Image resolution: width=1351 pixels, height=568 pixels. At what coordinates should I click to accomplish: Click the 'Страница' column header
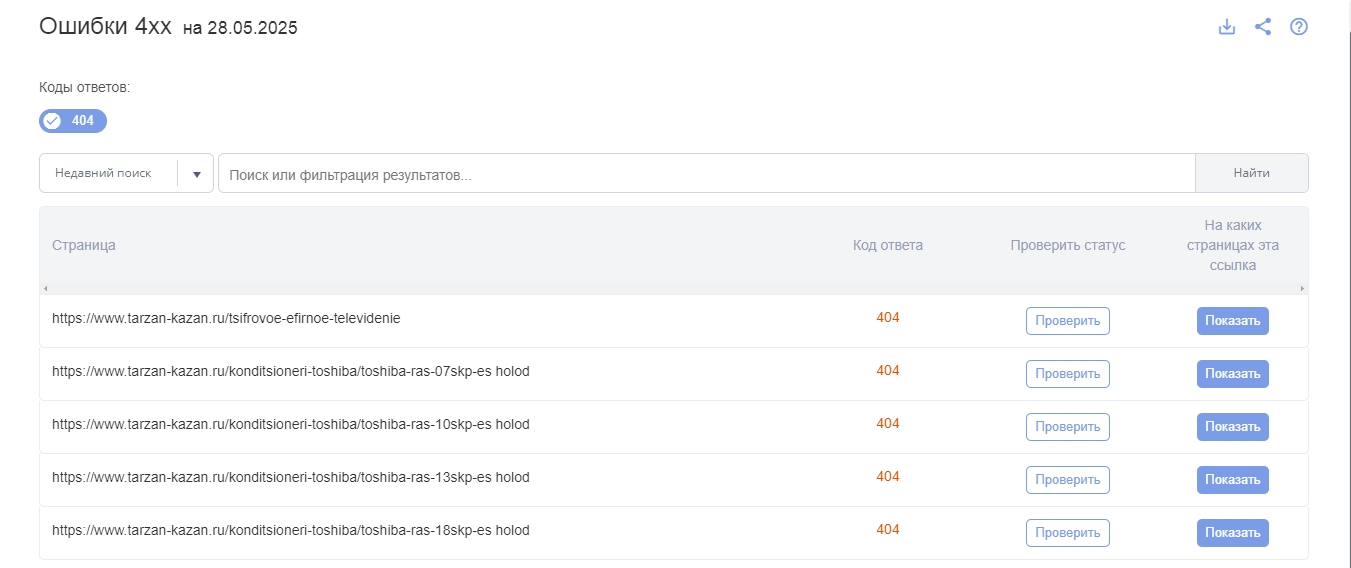point(84,245)
